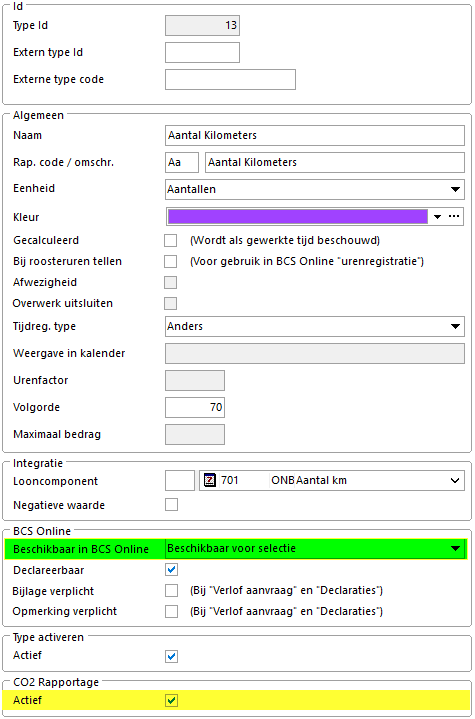Open Beschikbaar in BCS Online dropdown
Viewport: 475px width, 719px height.
(315, 548)
